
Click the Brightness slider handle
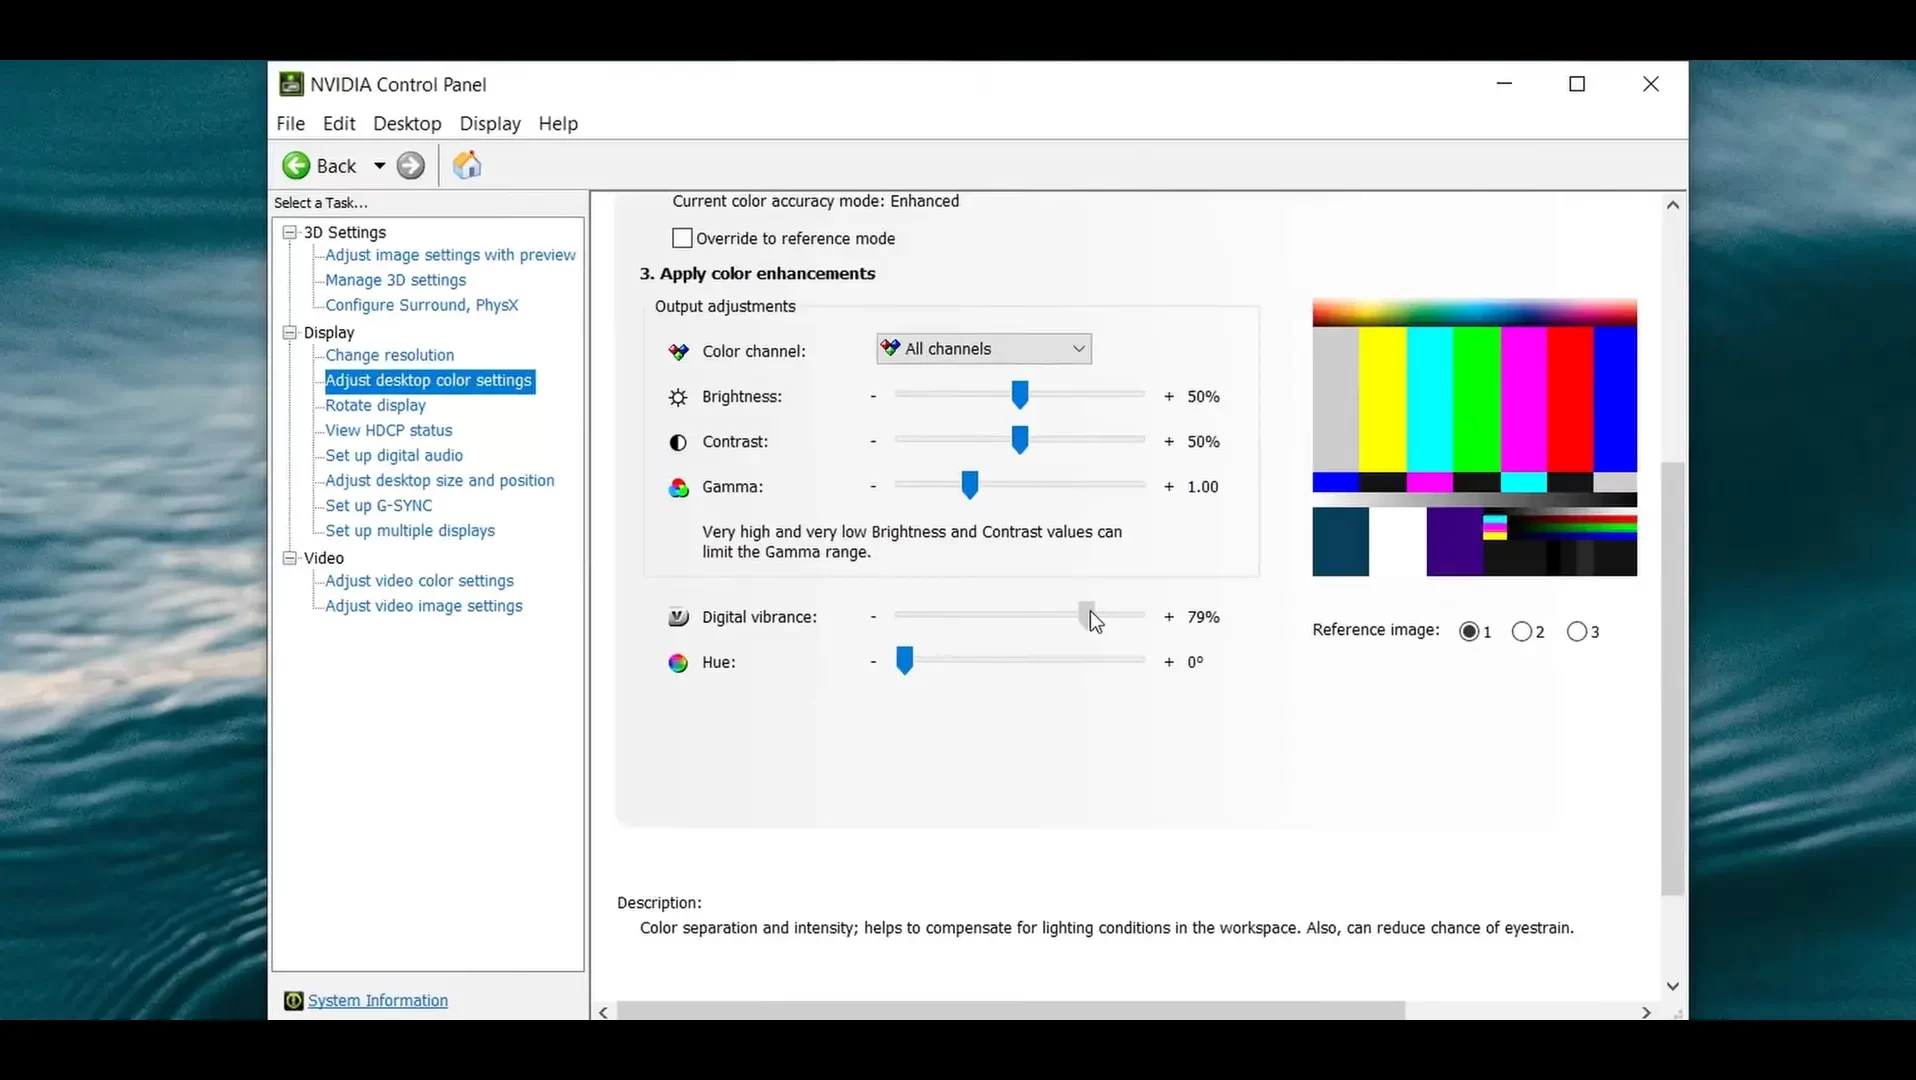click(x=1019, y=395)
